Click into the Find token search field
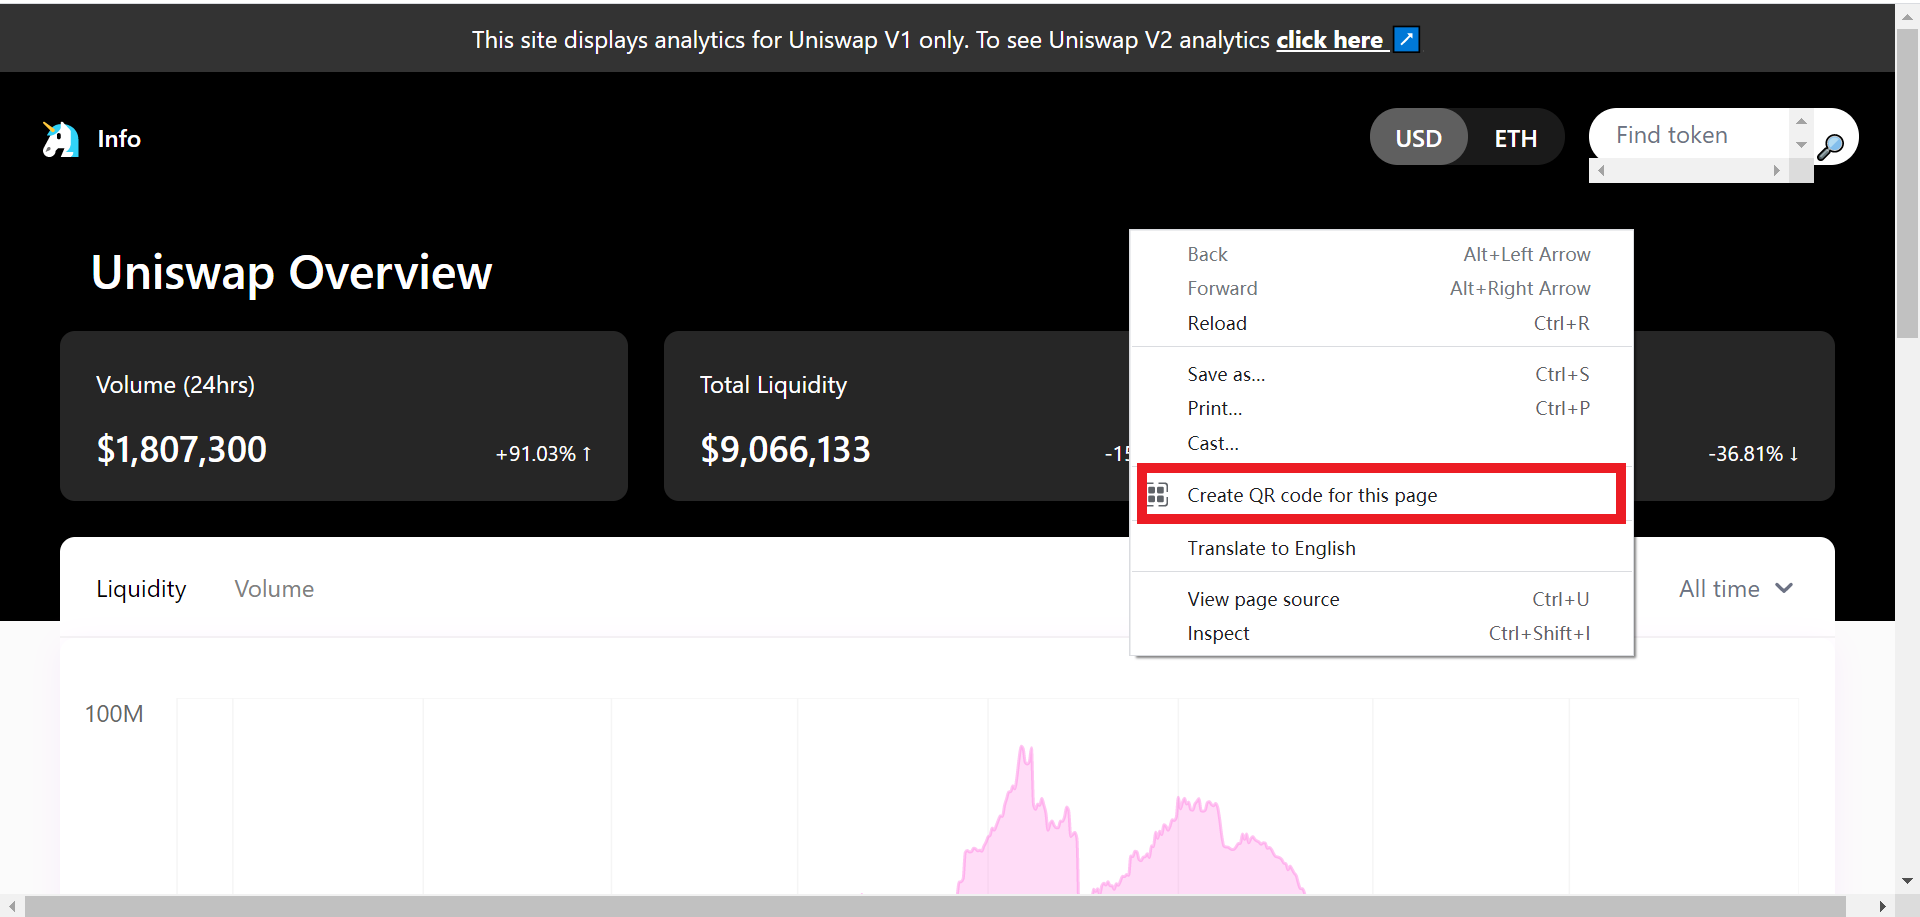 coord(1690,135)
